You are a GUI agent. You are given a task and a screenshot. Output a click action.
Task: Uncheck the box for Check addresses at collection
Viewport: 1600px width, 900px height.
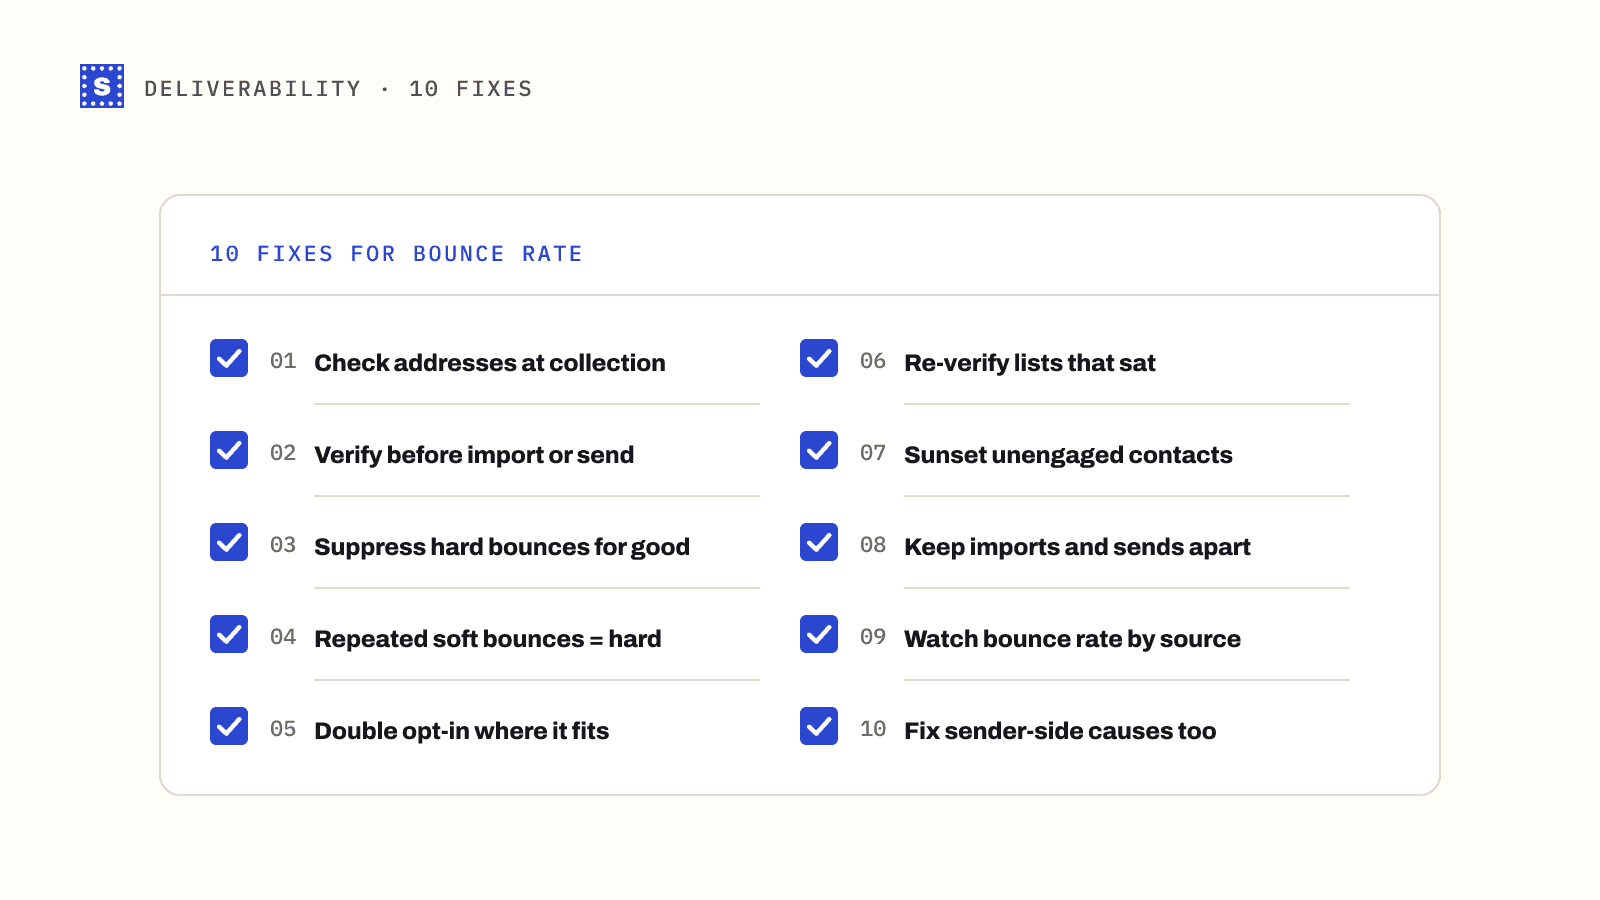pyautogui.click(x=229, y=358)
